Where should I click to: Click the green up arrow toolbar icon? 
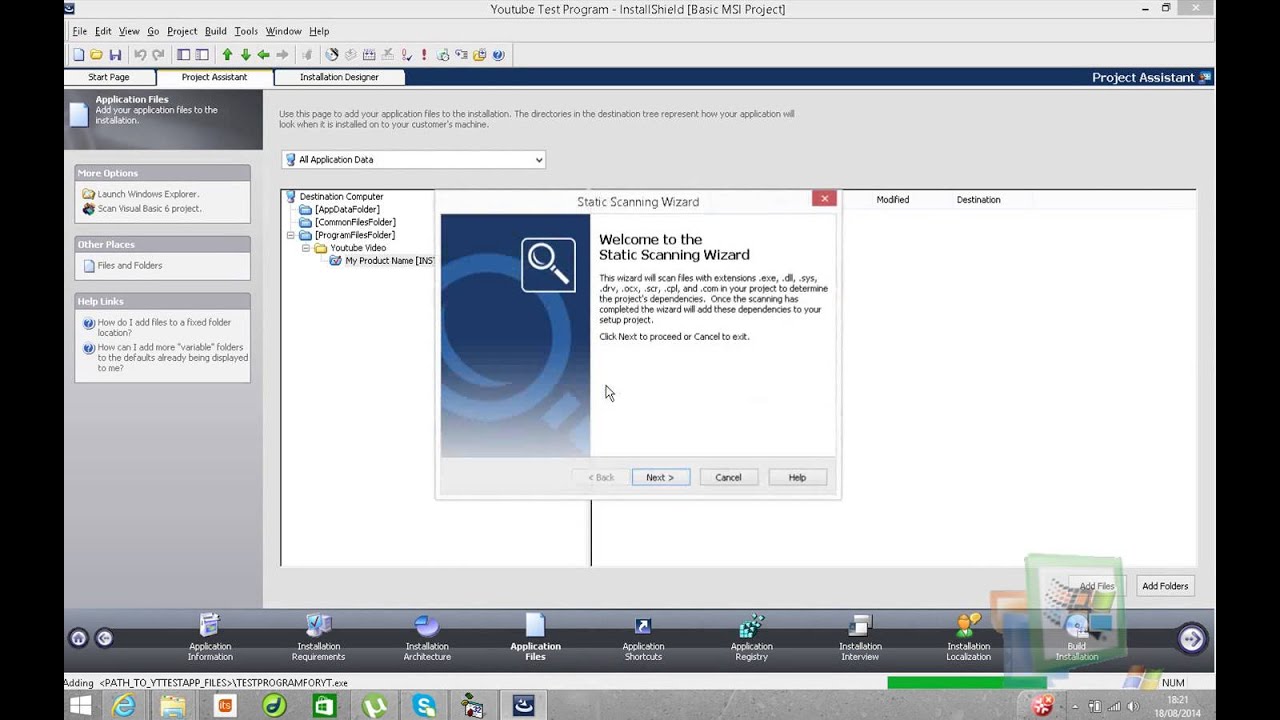tap(227, 55)
